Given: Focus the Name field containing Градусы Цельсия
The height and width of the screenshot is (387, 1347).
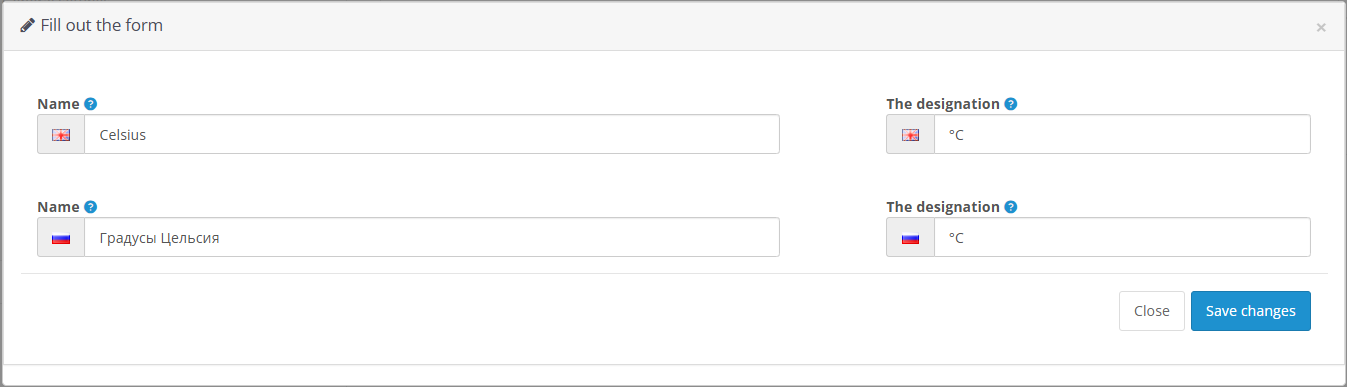Looking at the screenshot, I should [x=432, y=237].
